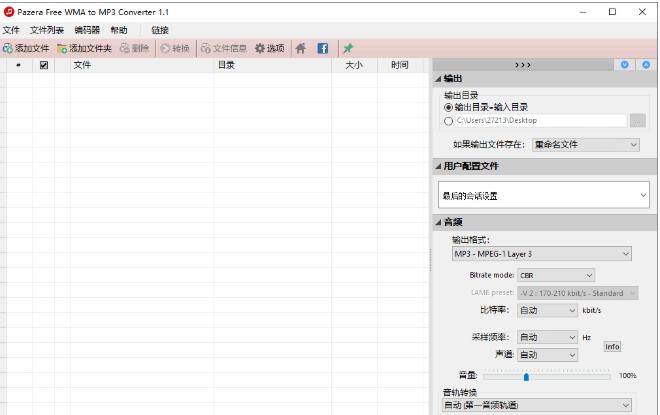Screen dimensions: 660x415
Task: Open the 输出格式 MP3 format dropdown
Action: coord(541,254)
